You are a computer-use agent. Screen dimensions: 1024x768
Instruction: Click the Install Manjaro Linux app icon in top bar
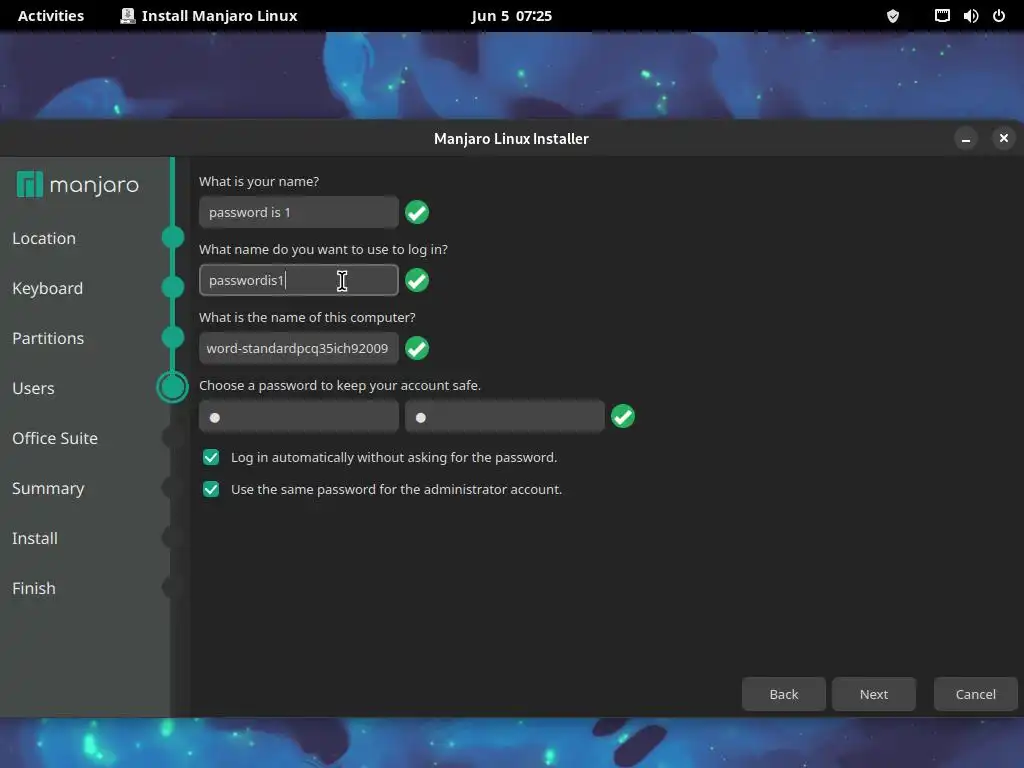(128, 16)
